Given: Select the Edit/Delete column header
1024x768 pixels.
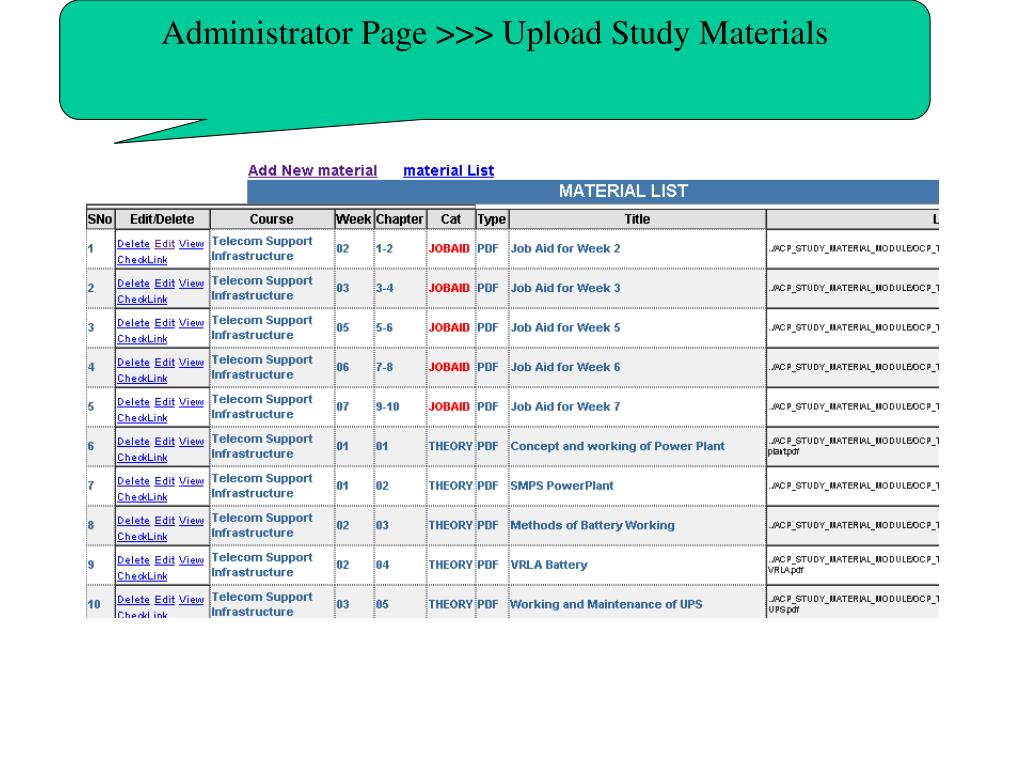Looking at the screenshot, I should point(162,219).
